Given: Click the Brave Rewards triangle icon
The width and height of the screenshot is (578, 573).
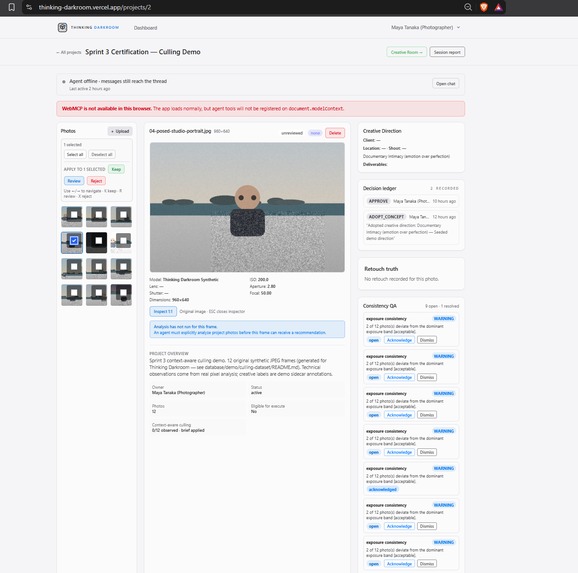Looking at the screenshot, I should point(498,7).
